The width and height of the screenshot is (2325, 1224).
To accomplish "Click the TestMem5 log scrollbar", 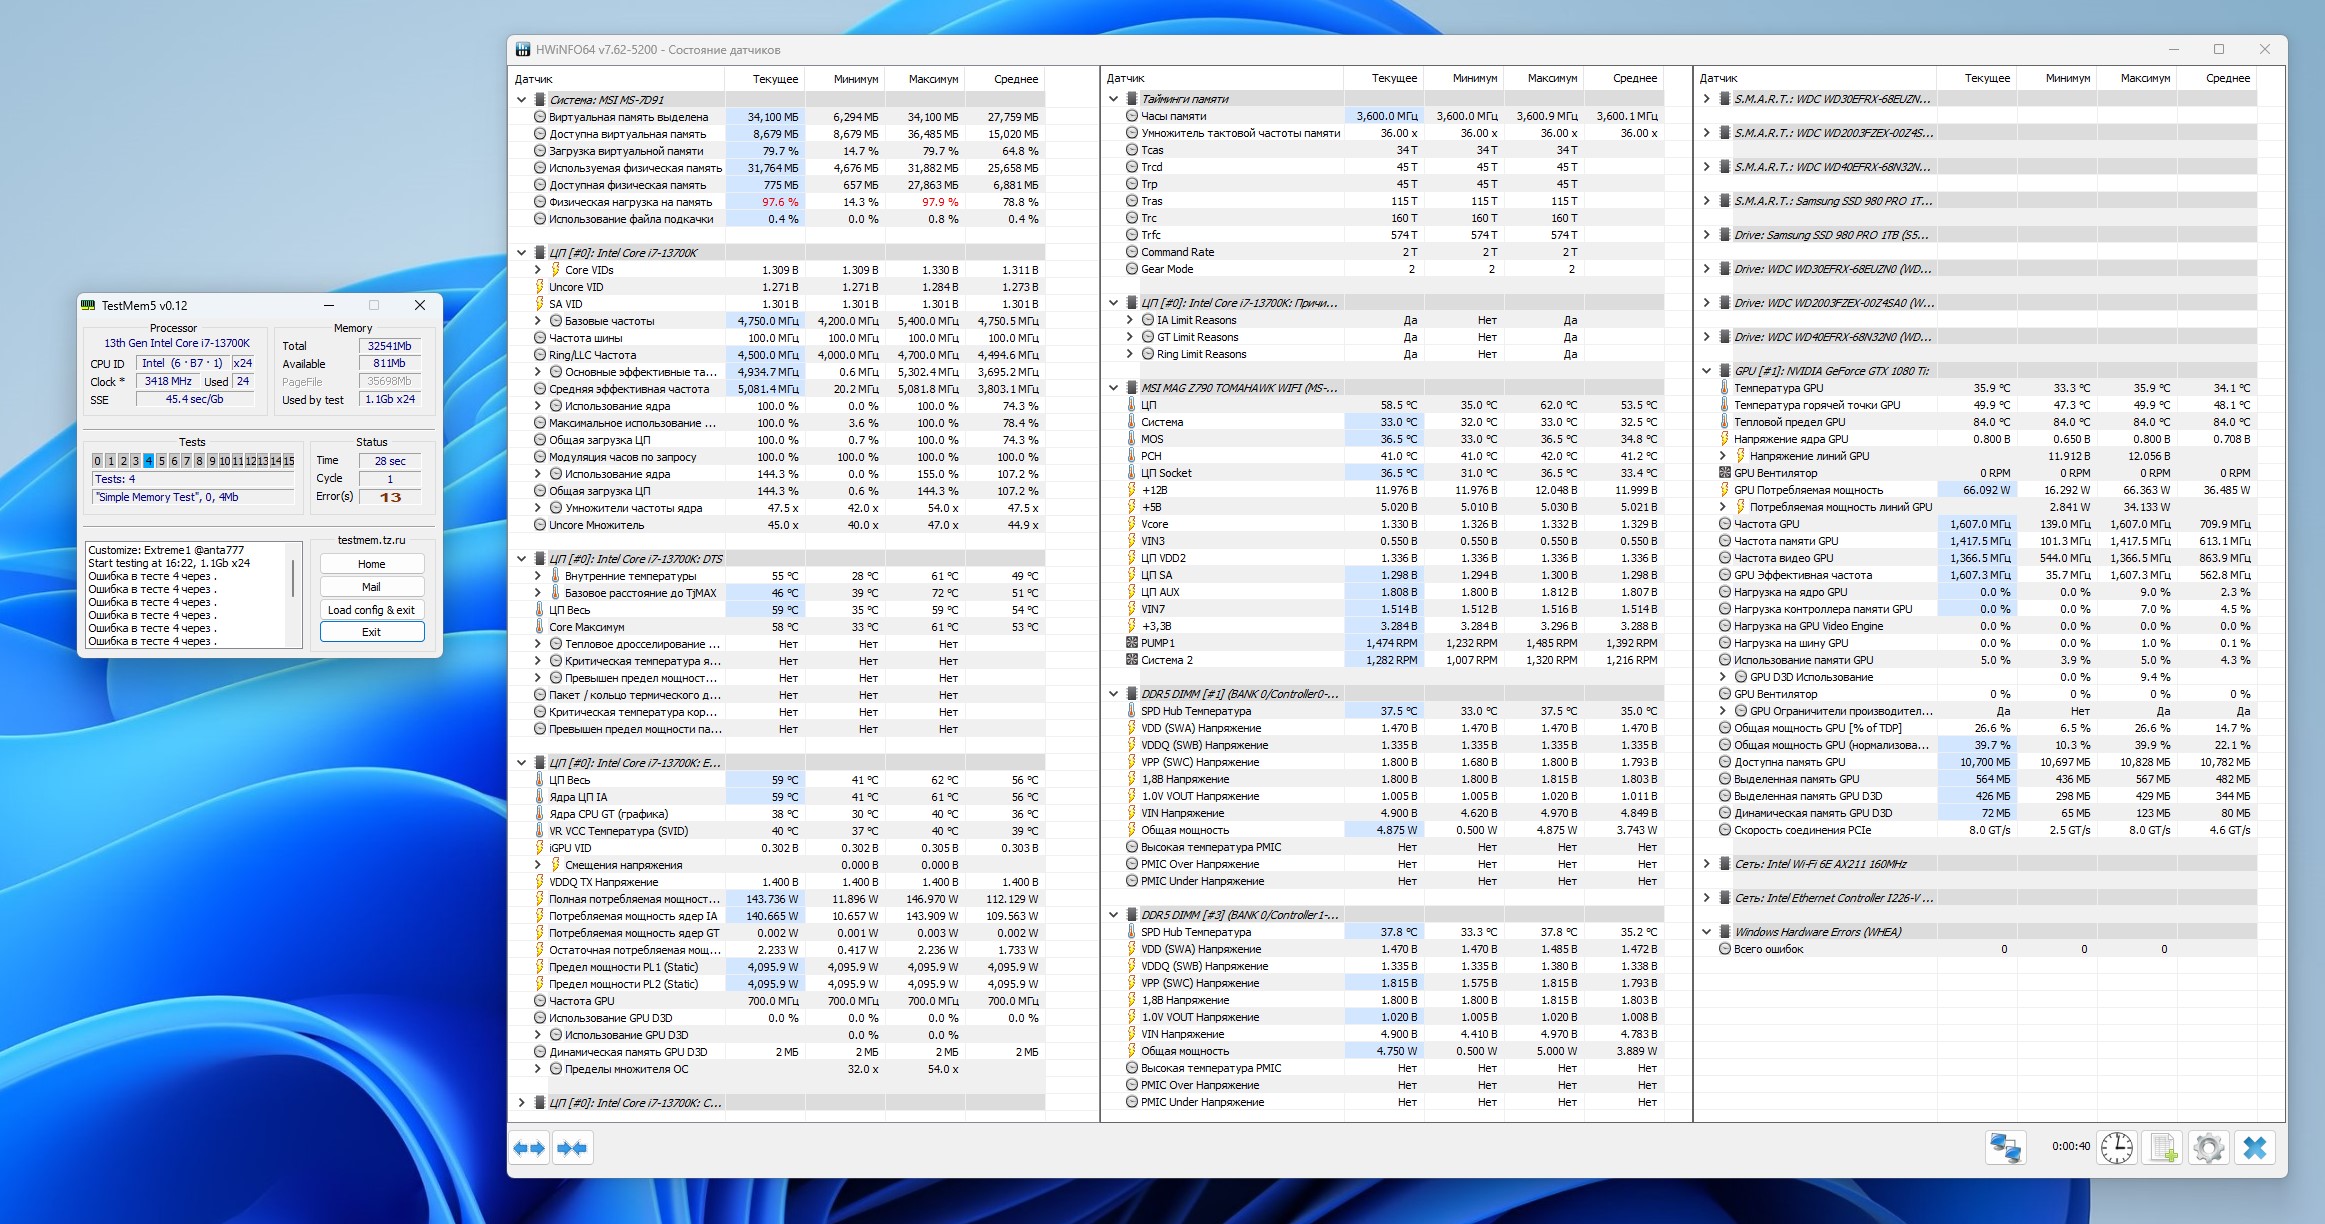I will coord(293,578).
